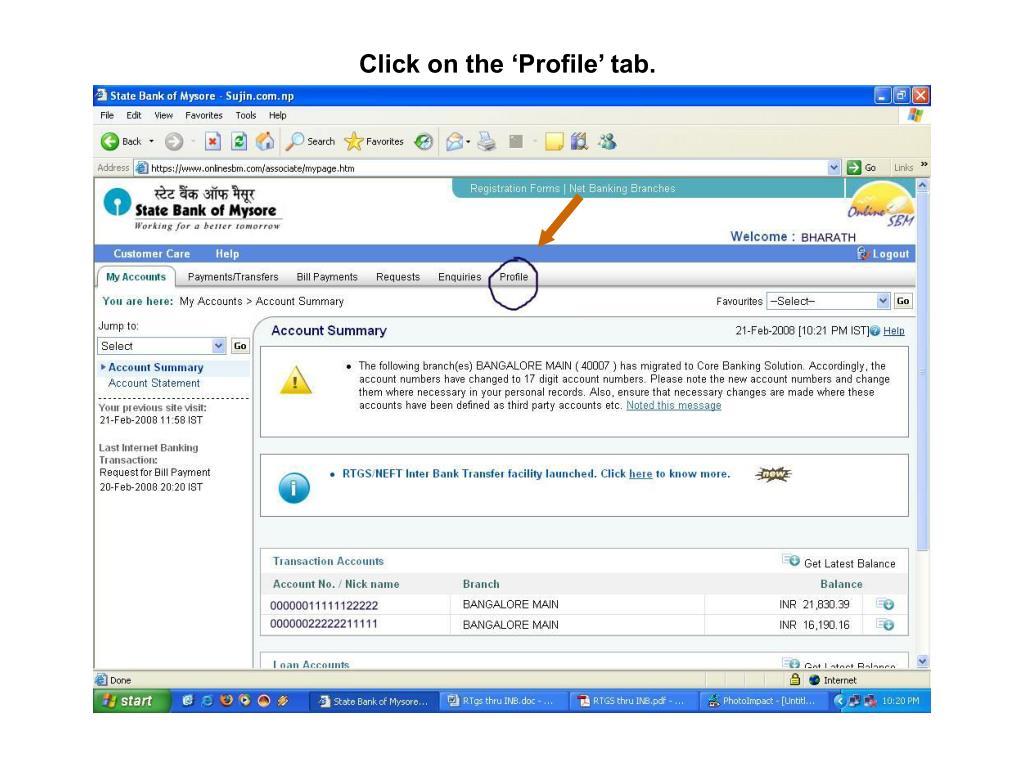Switch to the Enquiries tab
Screen dimensions: 1024x768
point(460,277)
